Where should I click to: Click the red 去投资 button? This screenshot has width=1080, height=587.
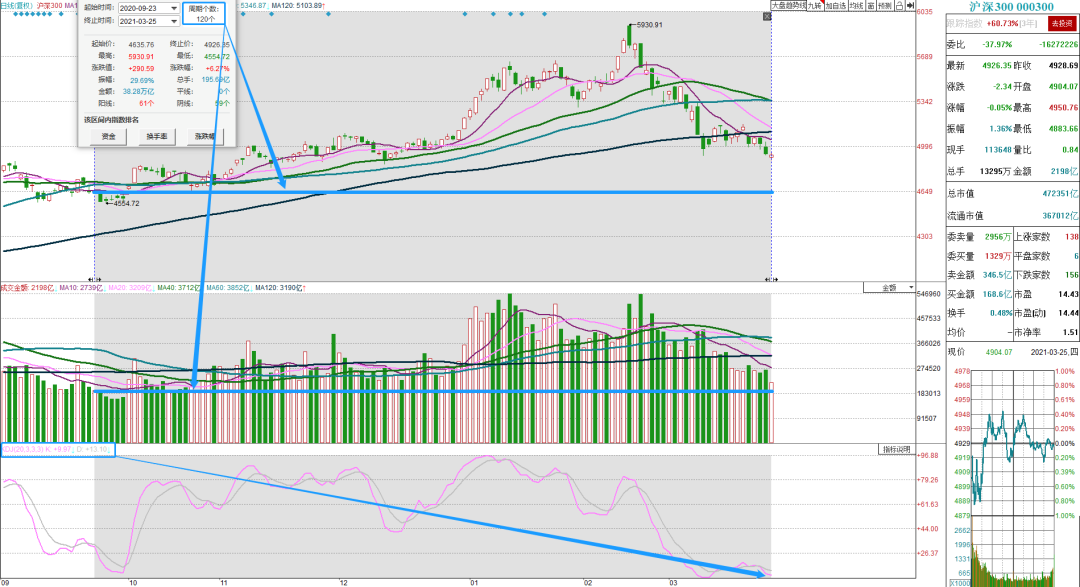point(1061,23)
